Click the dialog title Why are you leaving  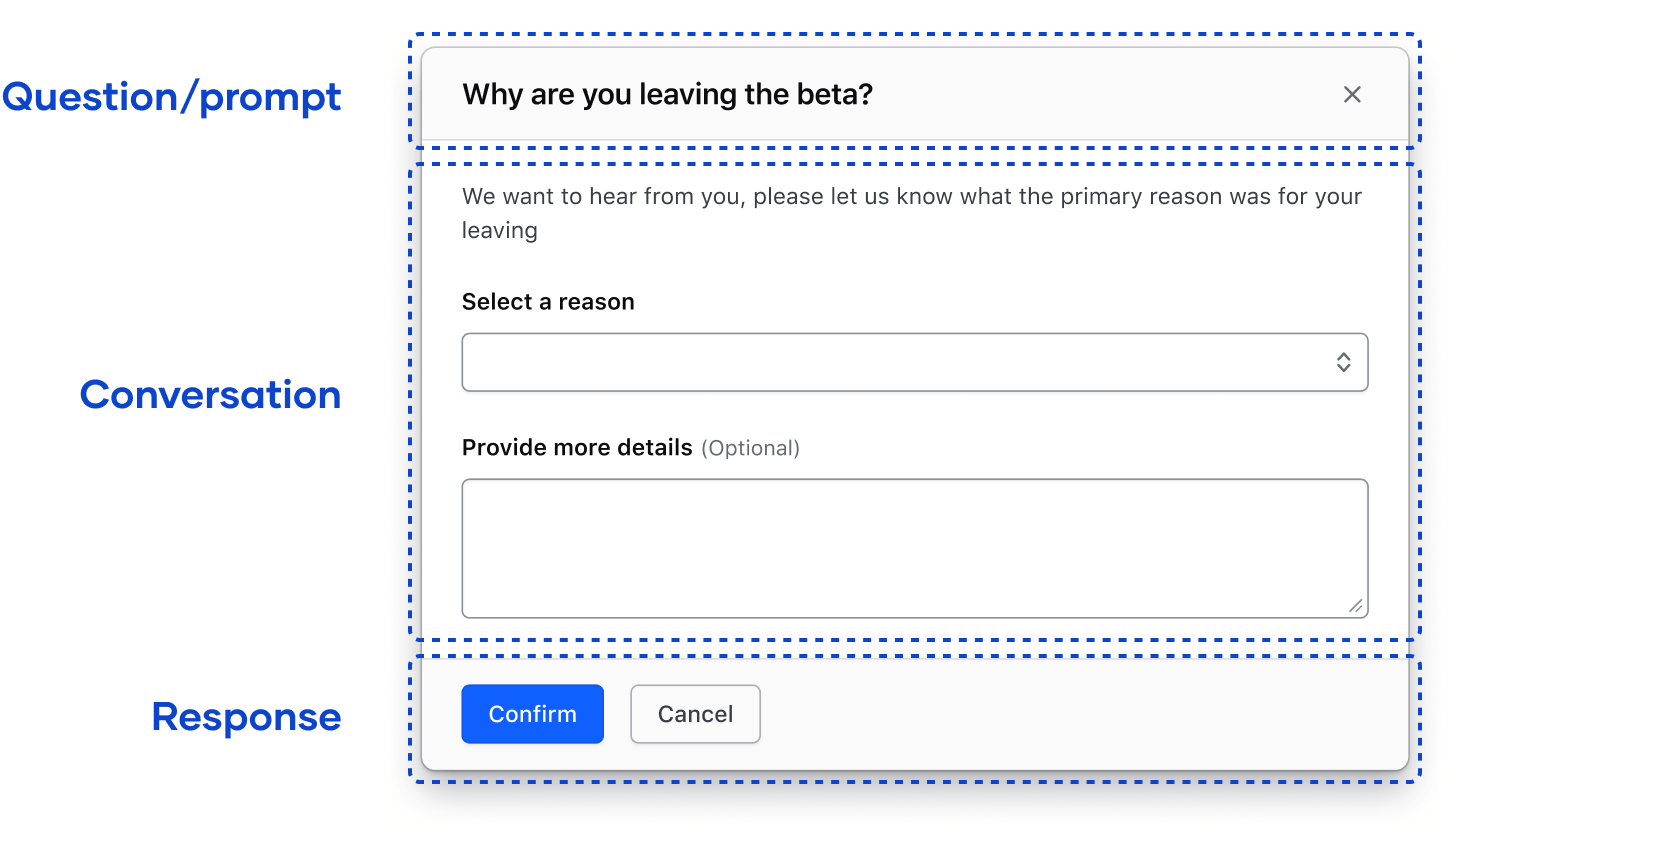tap(667, 94)
